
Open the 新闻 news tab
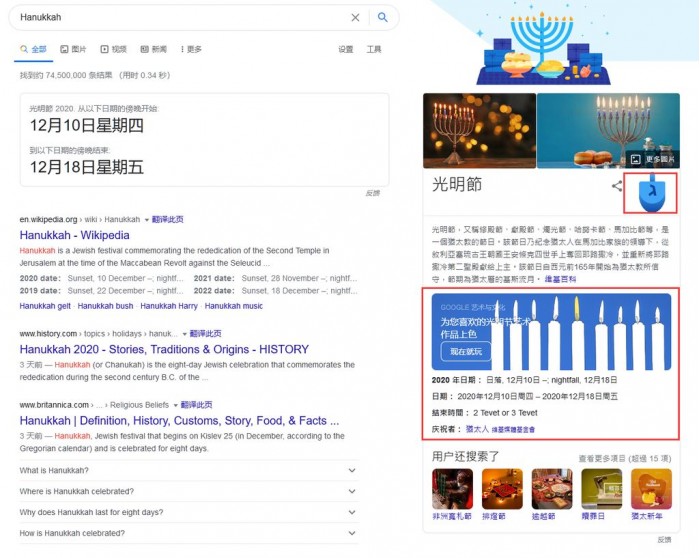pos(153,49)
